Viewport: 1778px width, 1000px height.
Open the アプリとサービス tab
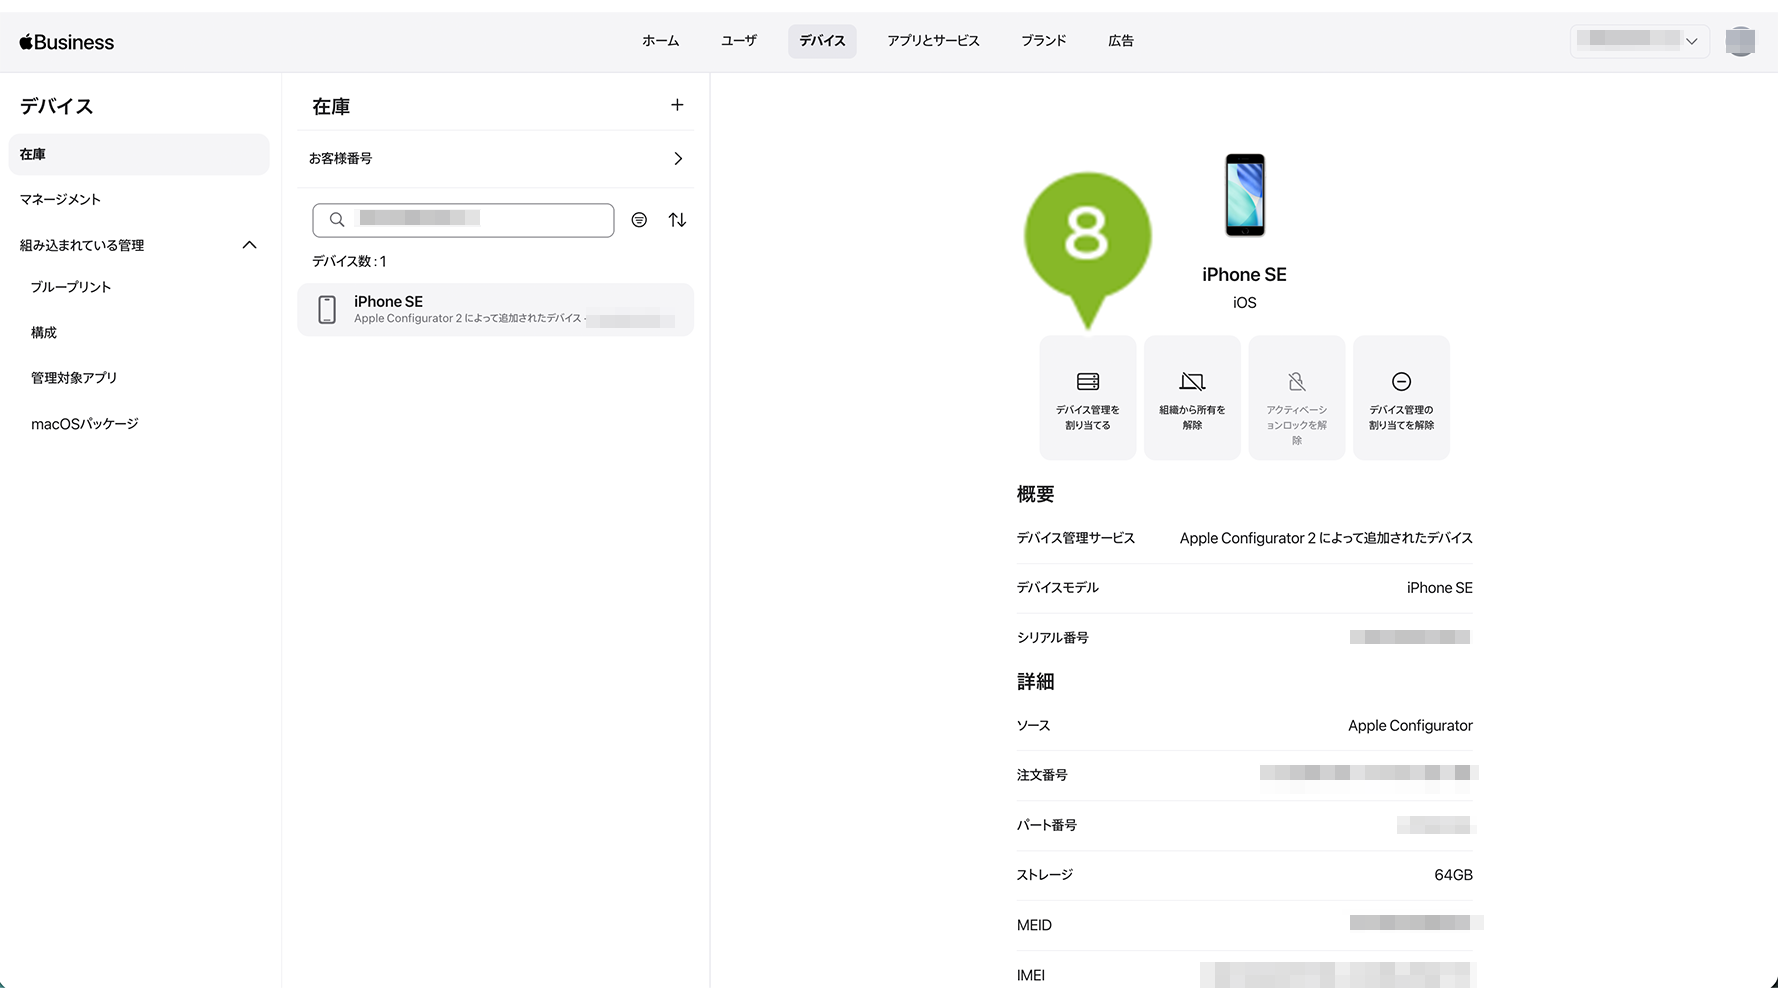pos(933,41)
